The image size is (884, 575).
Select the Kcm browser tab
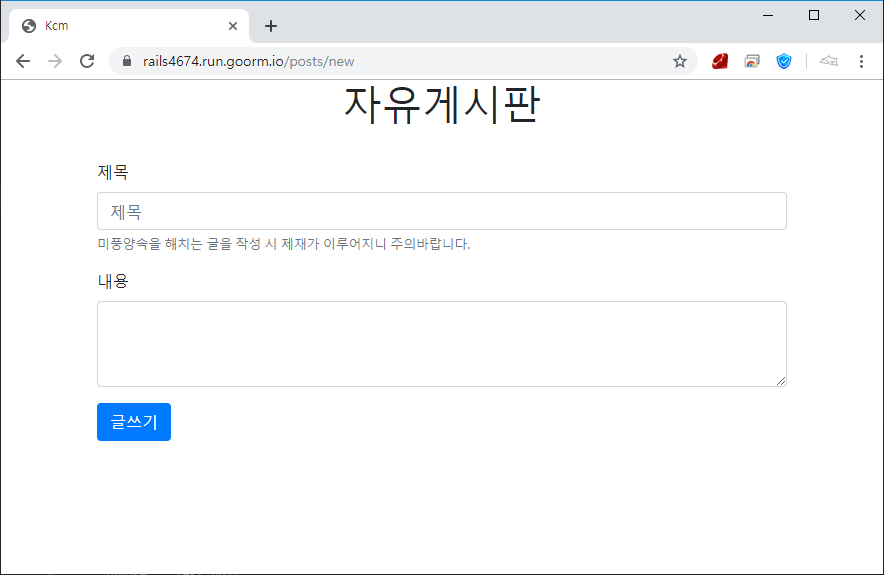click(129, 26)
